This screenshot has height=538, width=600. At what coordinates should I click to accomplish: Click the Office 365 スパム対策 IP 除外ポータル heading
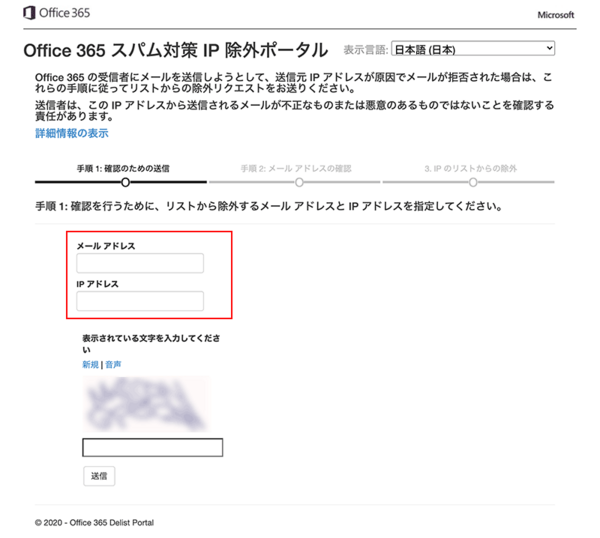point(176,50)
